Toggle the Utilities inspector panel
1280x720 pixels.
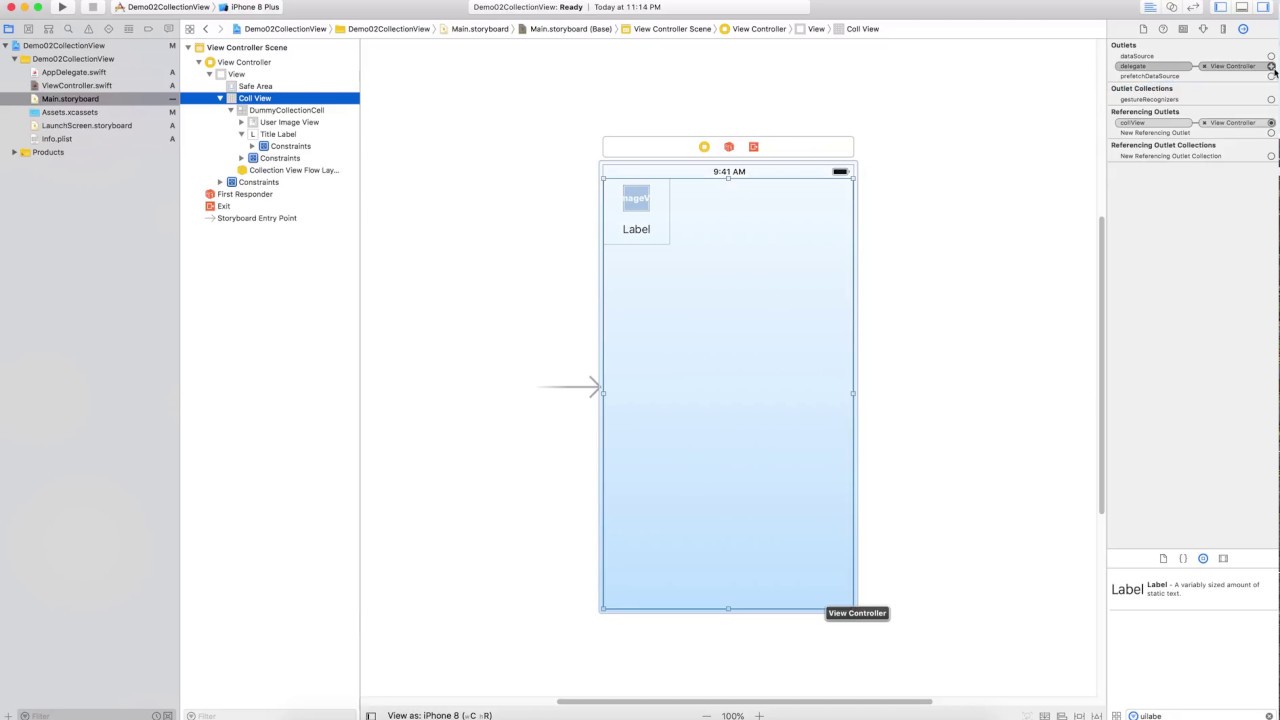pyautogui.click(x=1263, y=7)
